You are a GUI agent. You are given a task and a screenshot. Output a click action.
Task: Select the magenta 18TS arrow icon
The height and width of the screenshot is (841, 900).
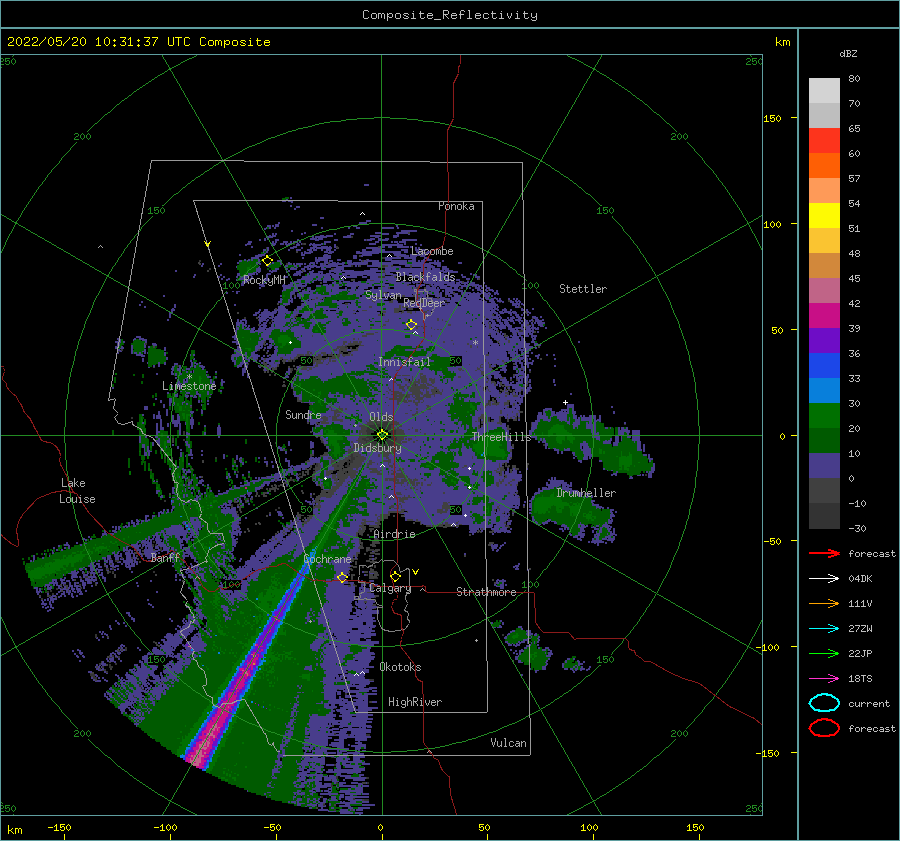click(x=824, y=679)
